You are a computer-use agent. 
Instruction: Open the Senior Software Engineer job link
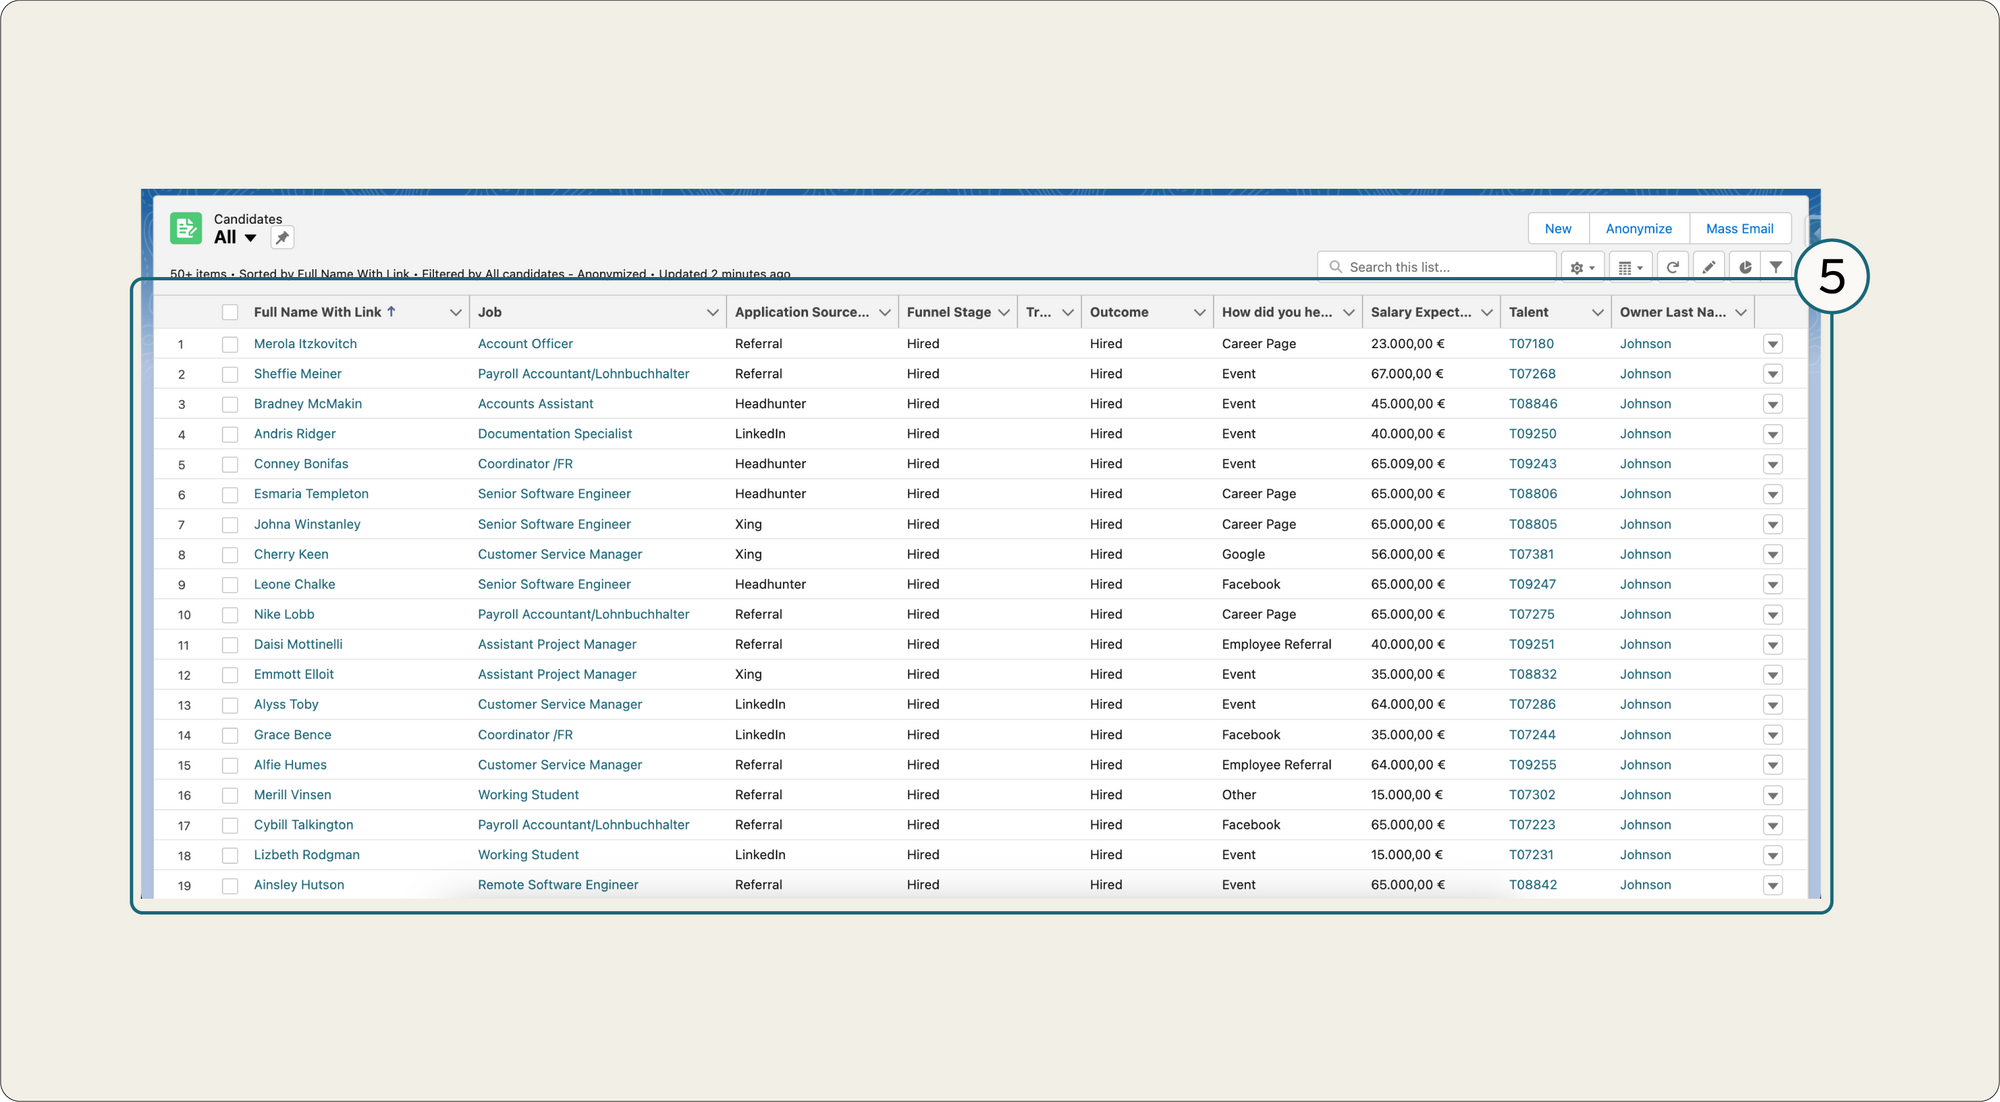[554, 493]
